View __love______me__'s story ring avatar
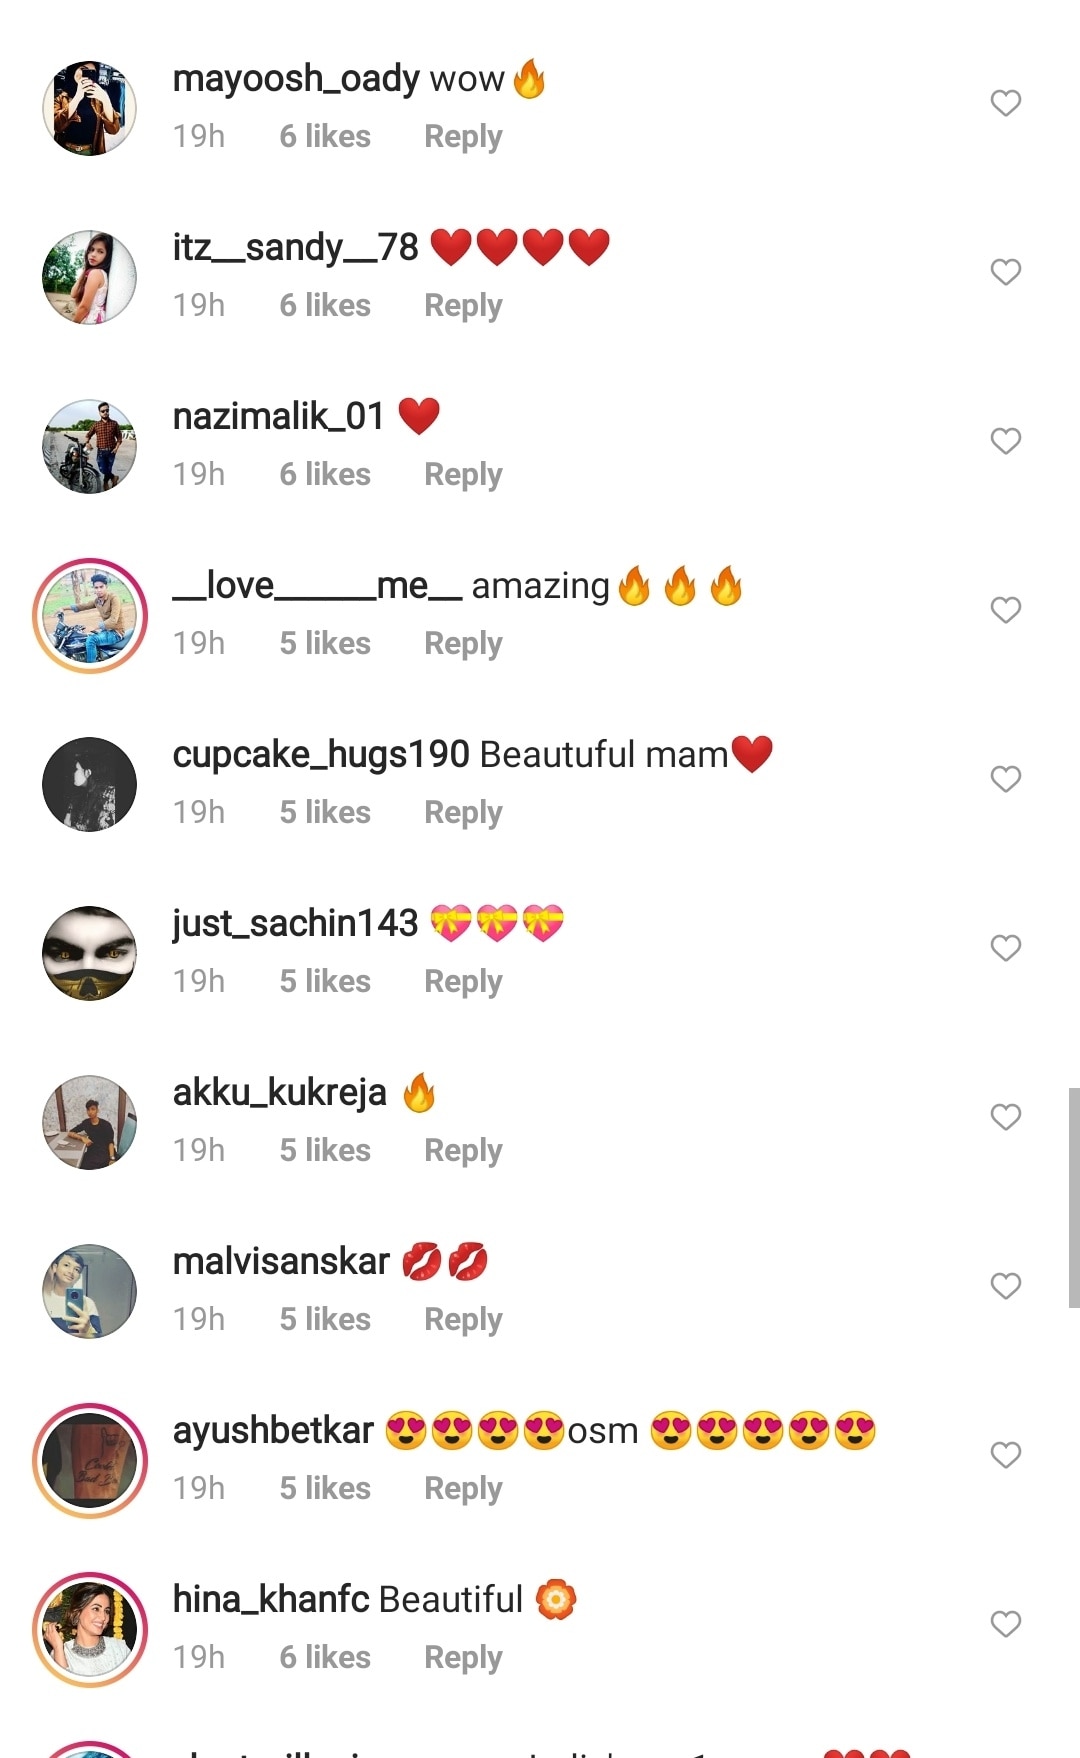 pos(90,615)
